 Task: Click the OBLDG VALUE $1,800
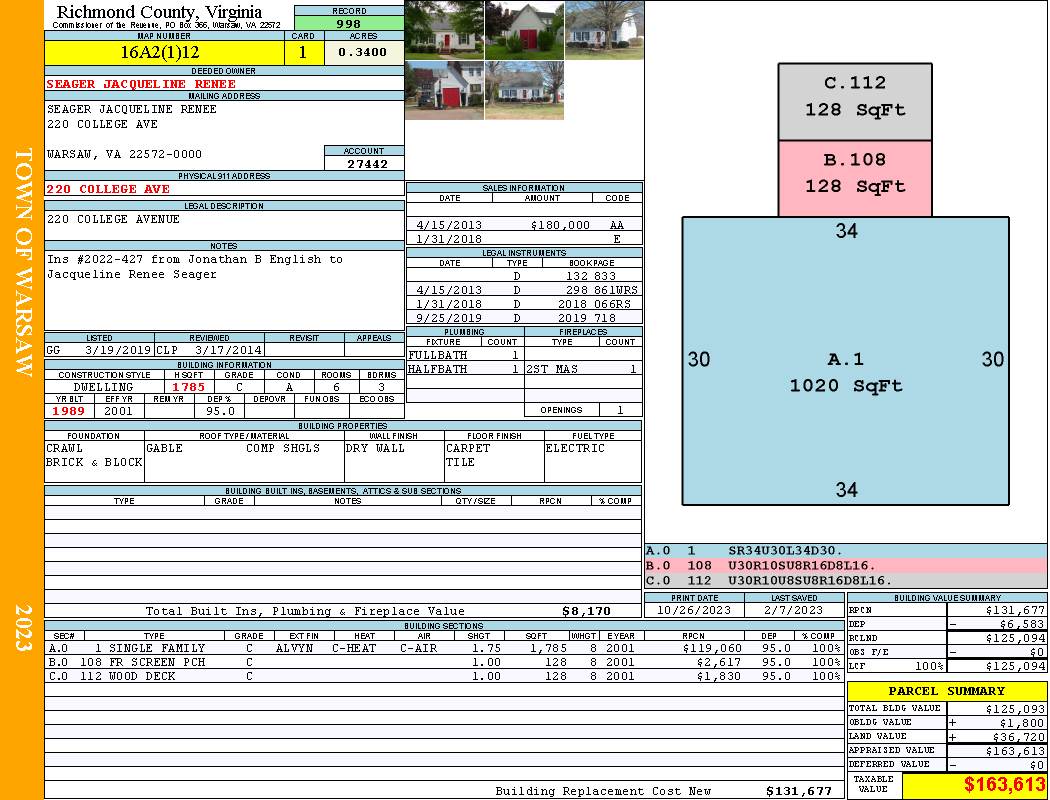(x=1022, y=722)
